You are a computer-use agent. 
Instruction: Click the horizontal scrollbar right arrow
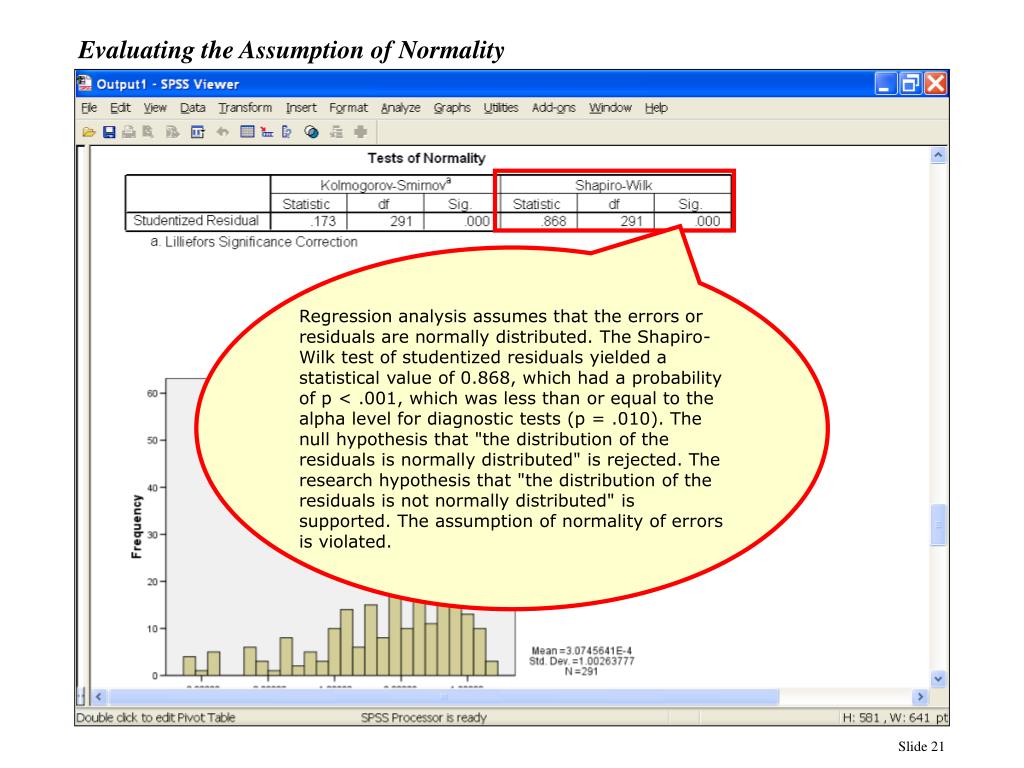[x=921, y=697]
